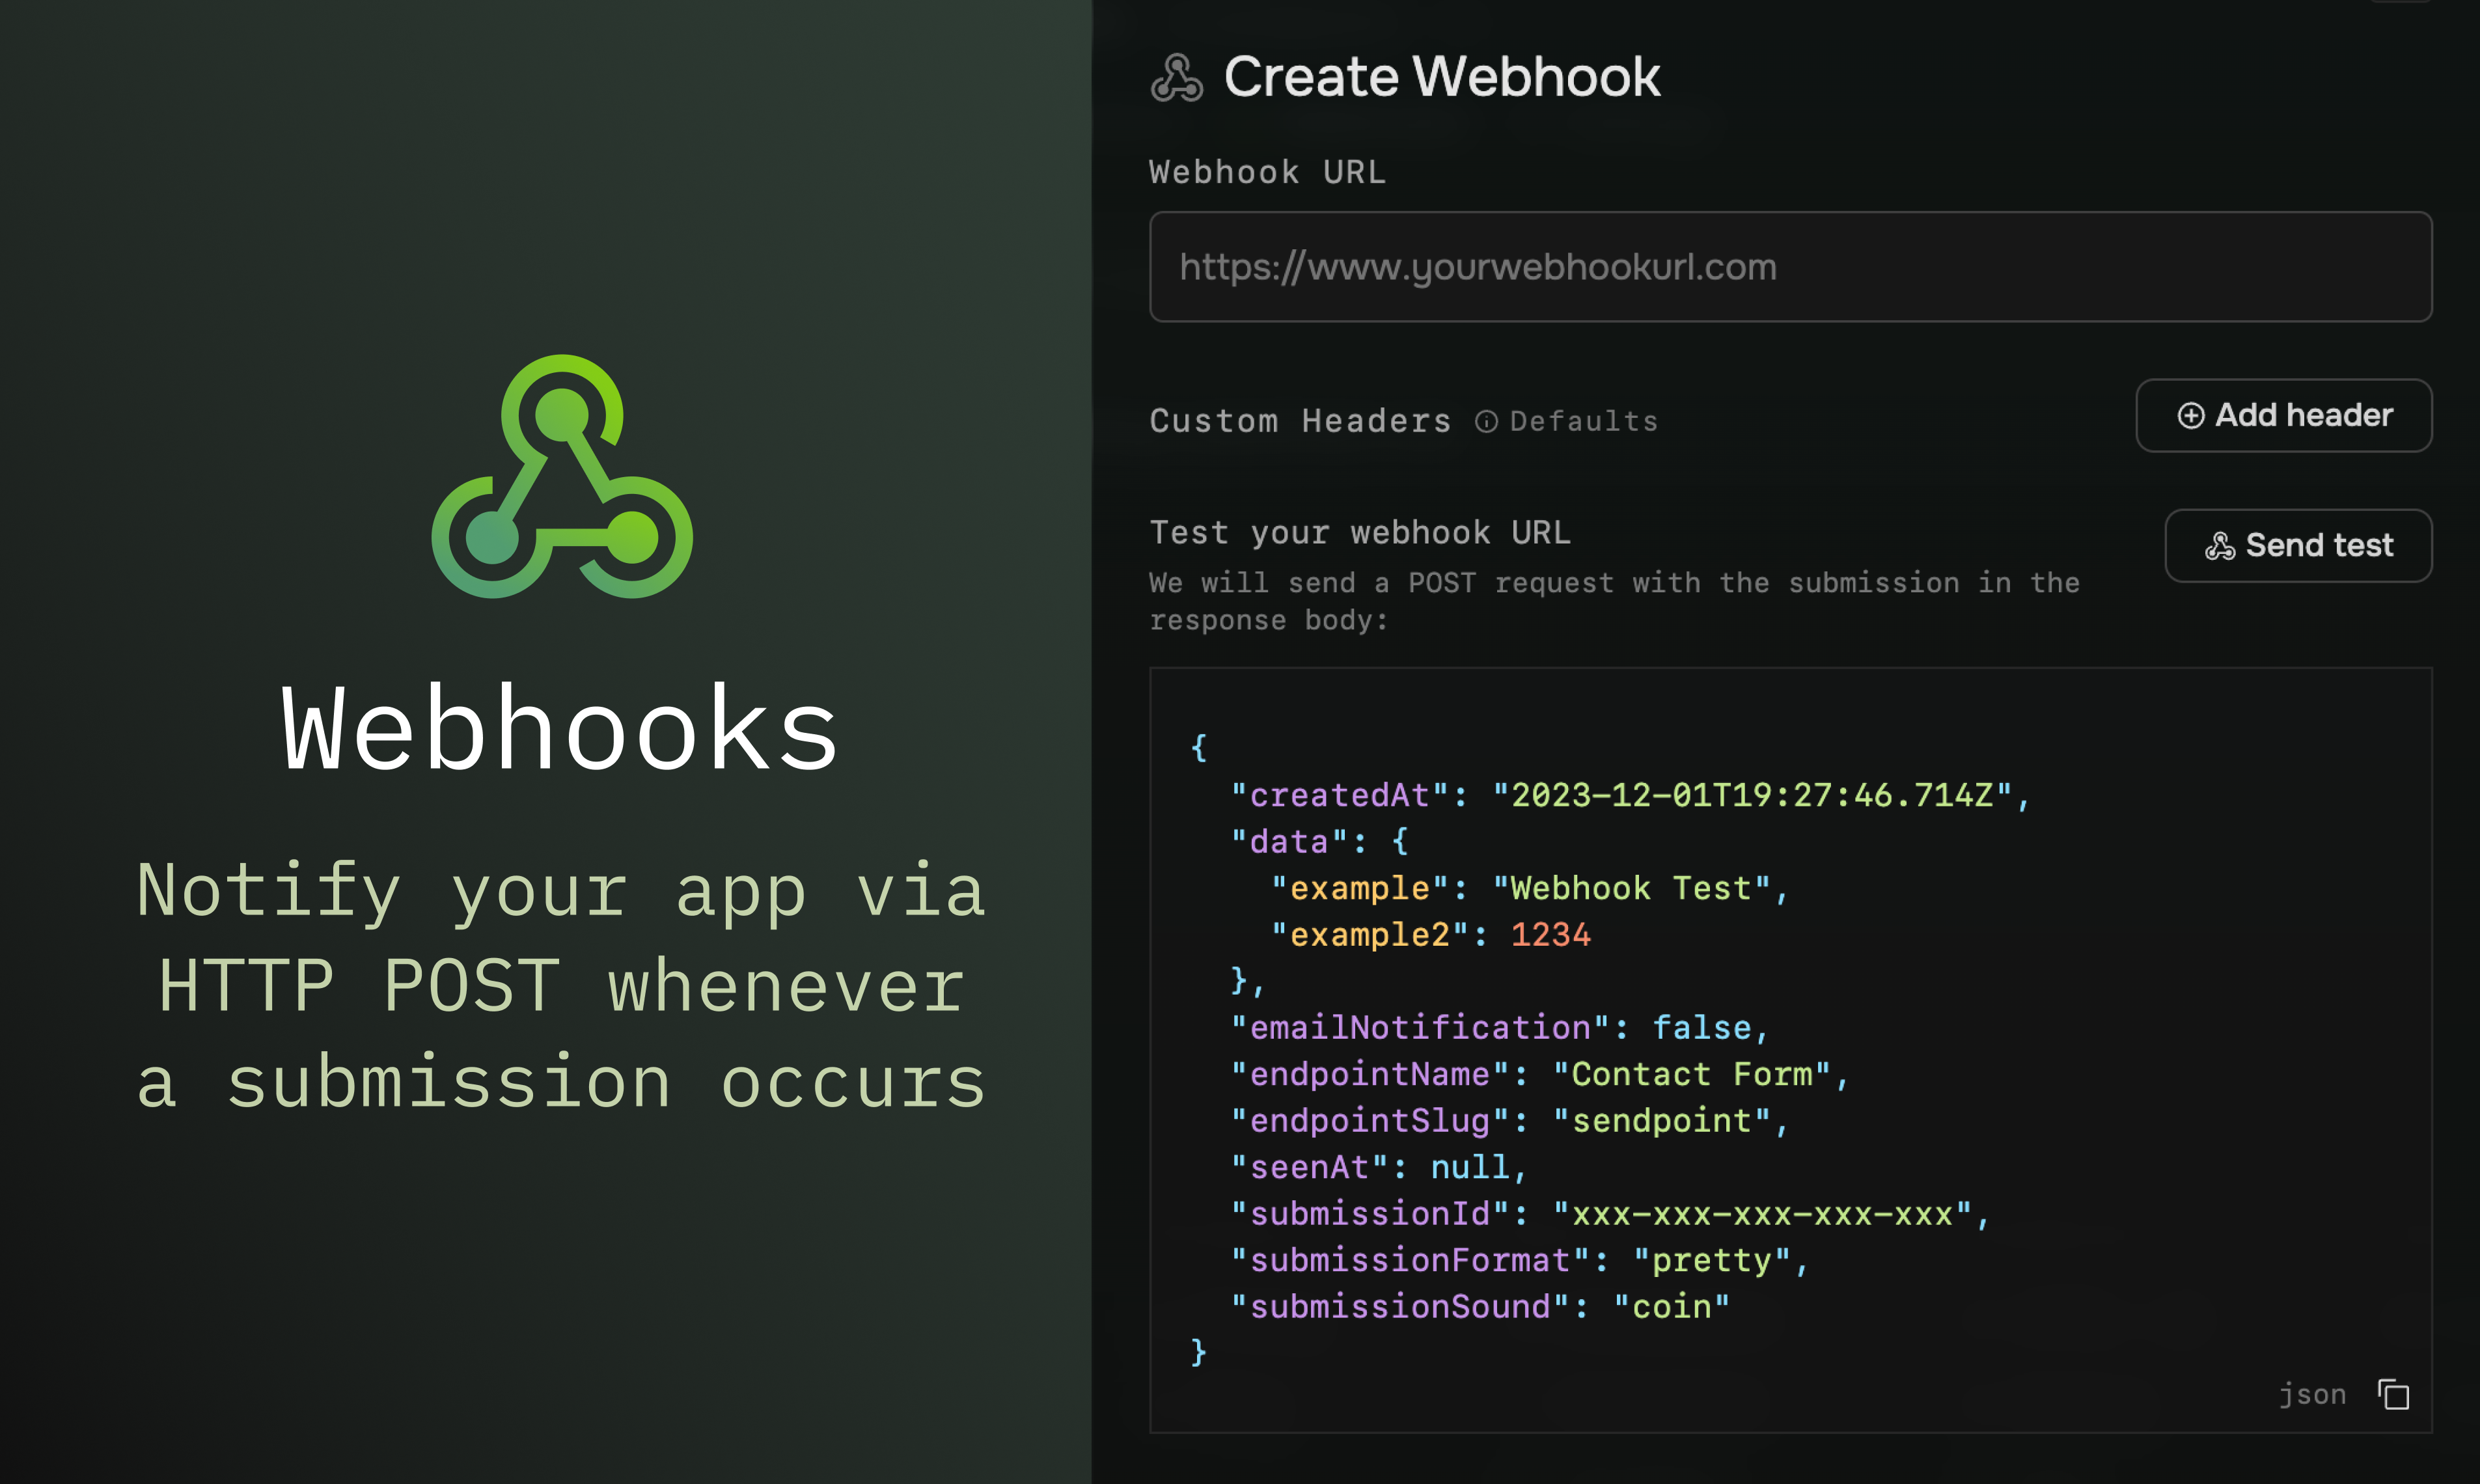2480x1484 pixels.
Task: Click the Add header button
Action: [2284, 415]
